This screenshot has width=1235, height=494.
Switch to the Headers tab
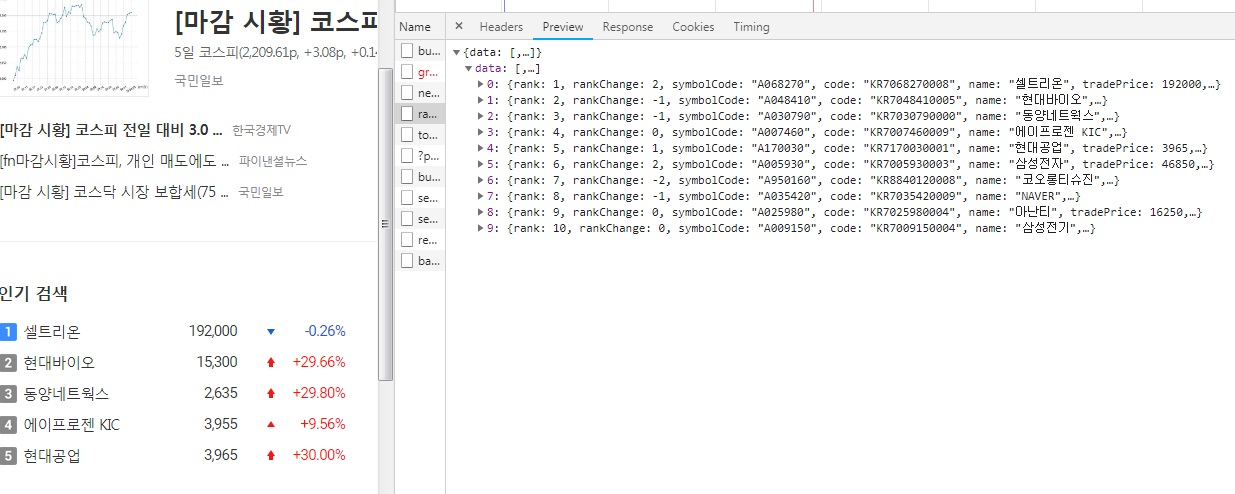501,27
